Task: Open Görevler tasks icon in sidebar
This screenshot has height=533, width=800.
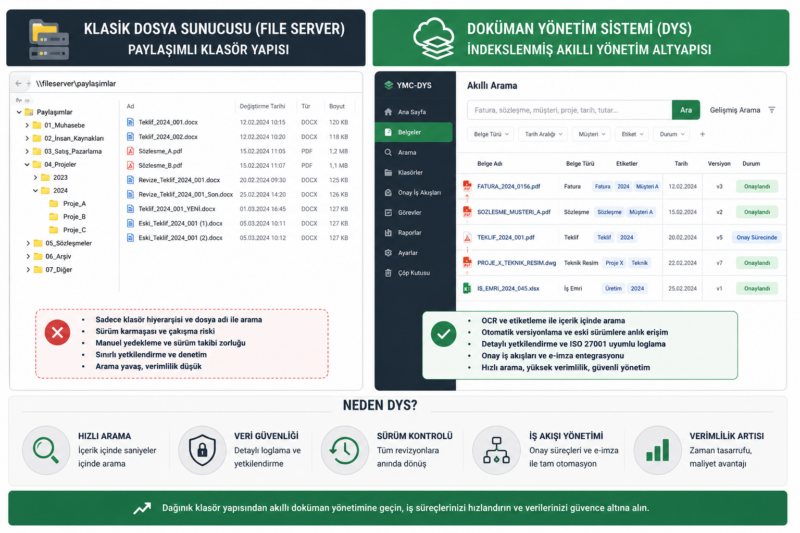Action: 388,213
